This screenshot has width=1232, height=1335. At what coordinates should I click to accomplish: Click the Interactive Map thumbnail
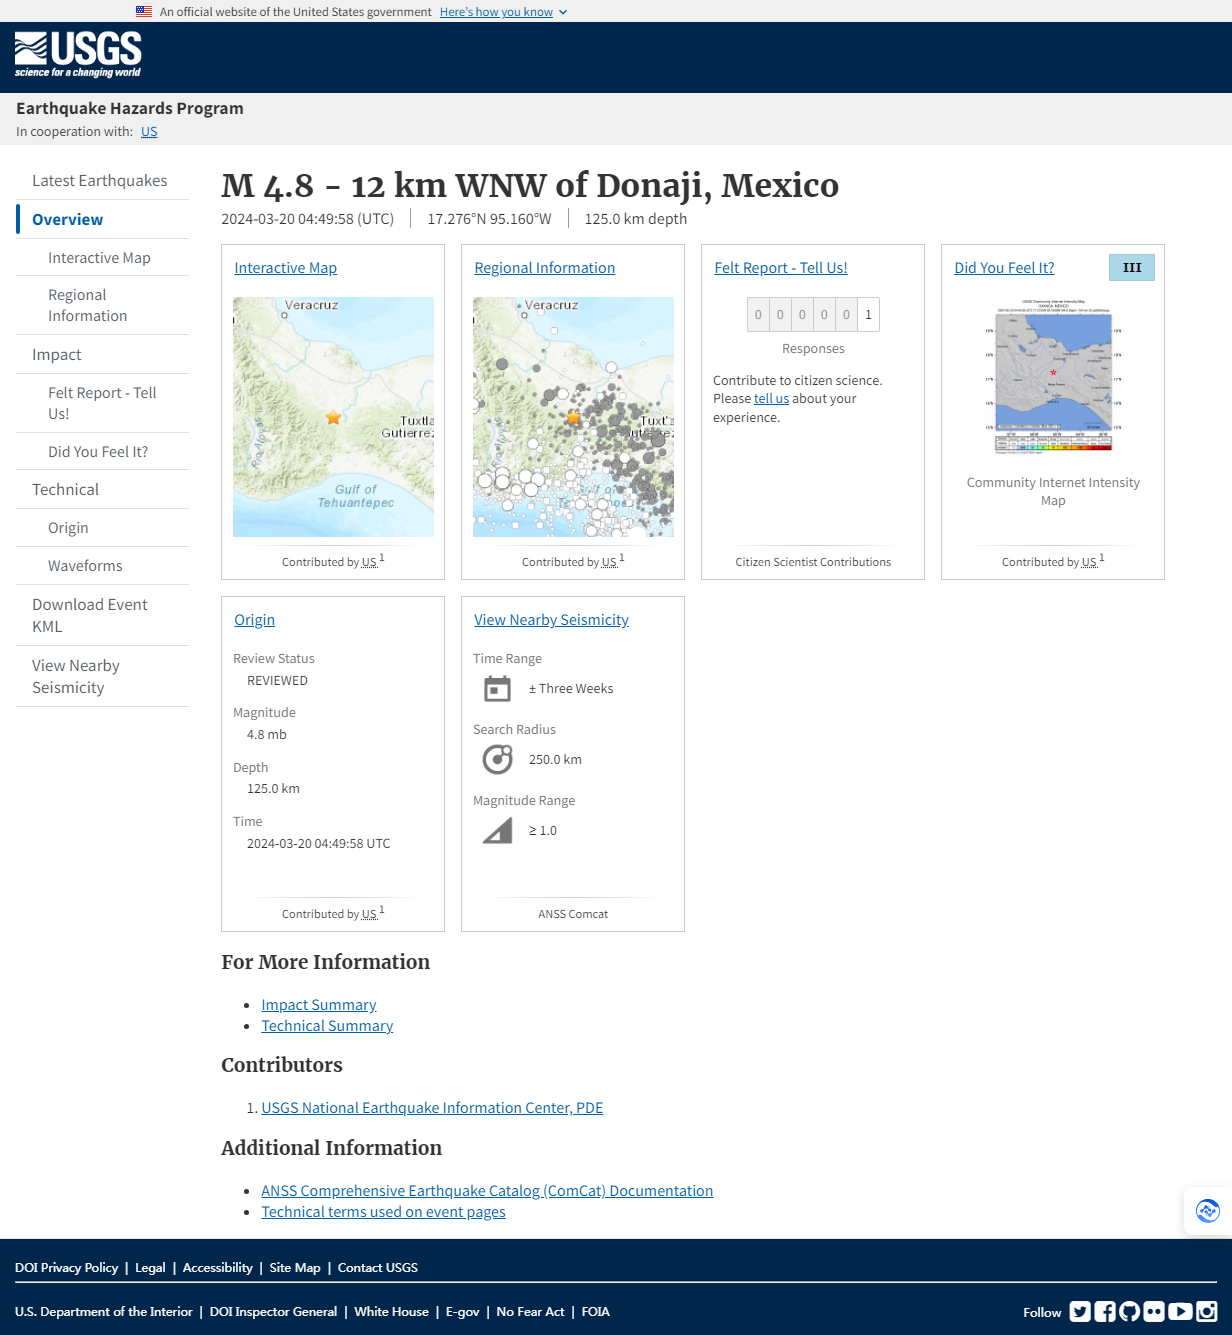pyautogui.click(x=333, y=417)
